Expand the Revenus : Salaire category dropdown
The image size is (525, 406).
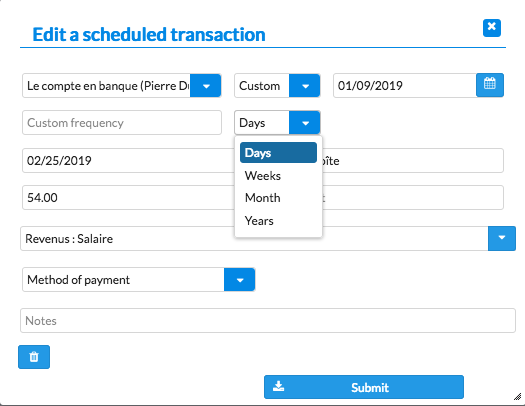point(502,238)
